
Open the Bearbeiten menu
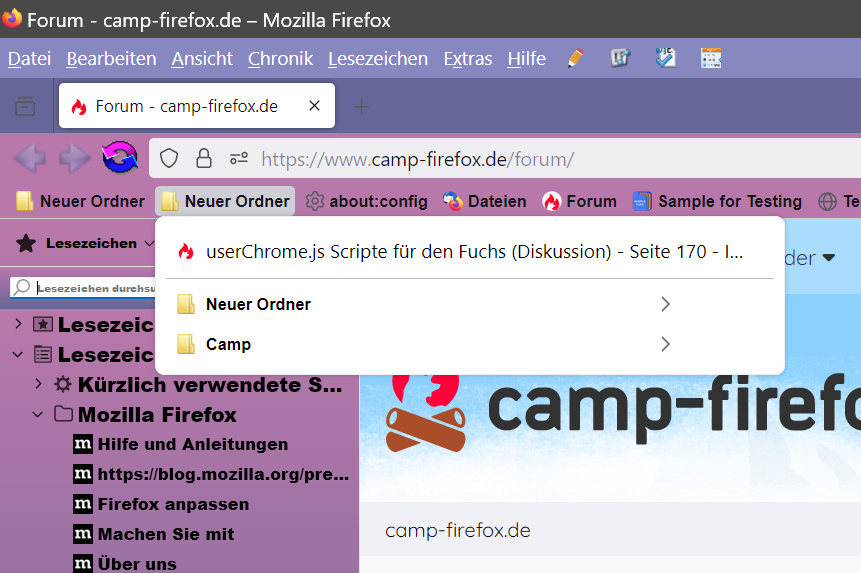pos(111,58)
